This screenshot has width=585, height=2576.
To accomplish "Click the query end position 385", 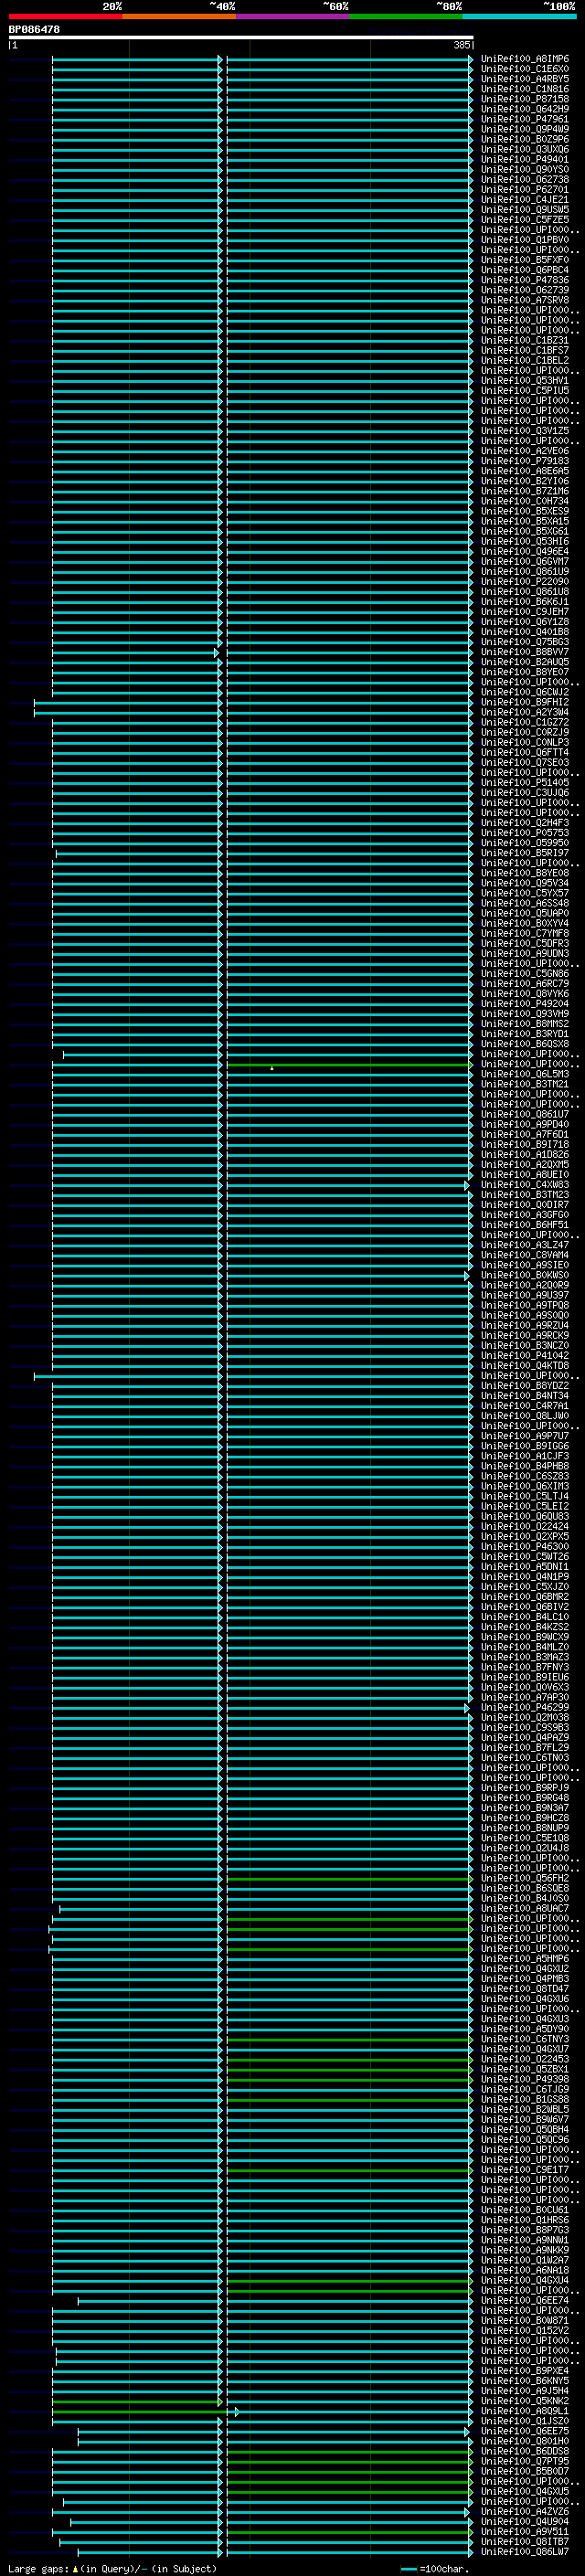I will coord(461,45).
